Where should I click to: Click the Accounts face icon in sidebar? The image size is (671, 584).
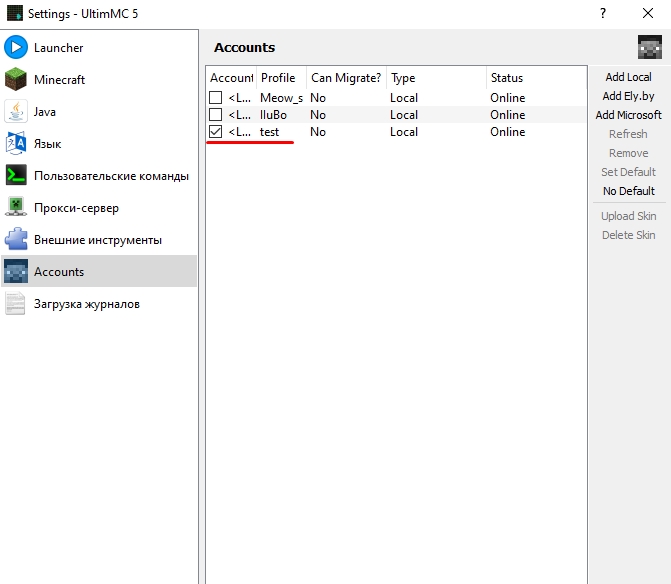pos(16,271)
